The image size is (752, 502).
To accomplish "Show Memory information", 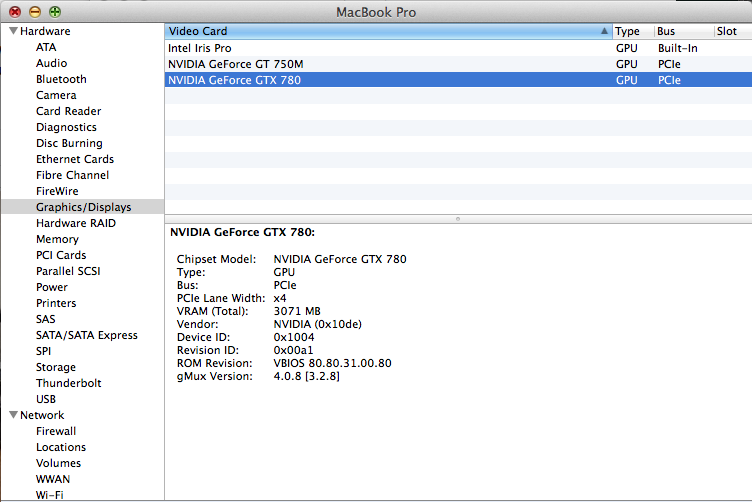I will [57, 239].
